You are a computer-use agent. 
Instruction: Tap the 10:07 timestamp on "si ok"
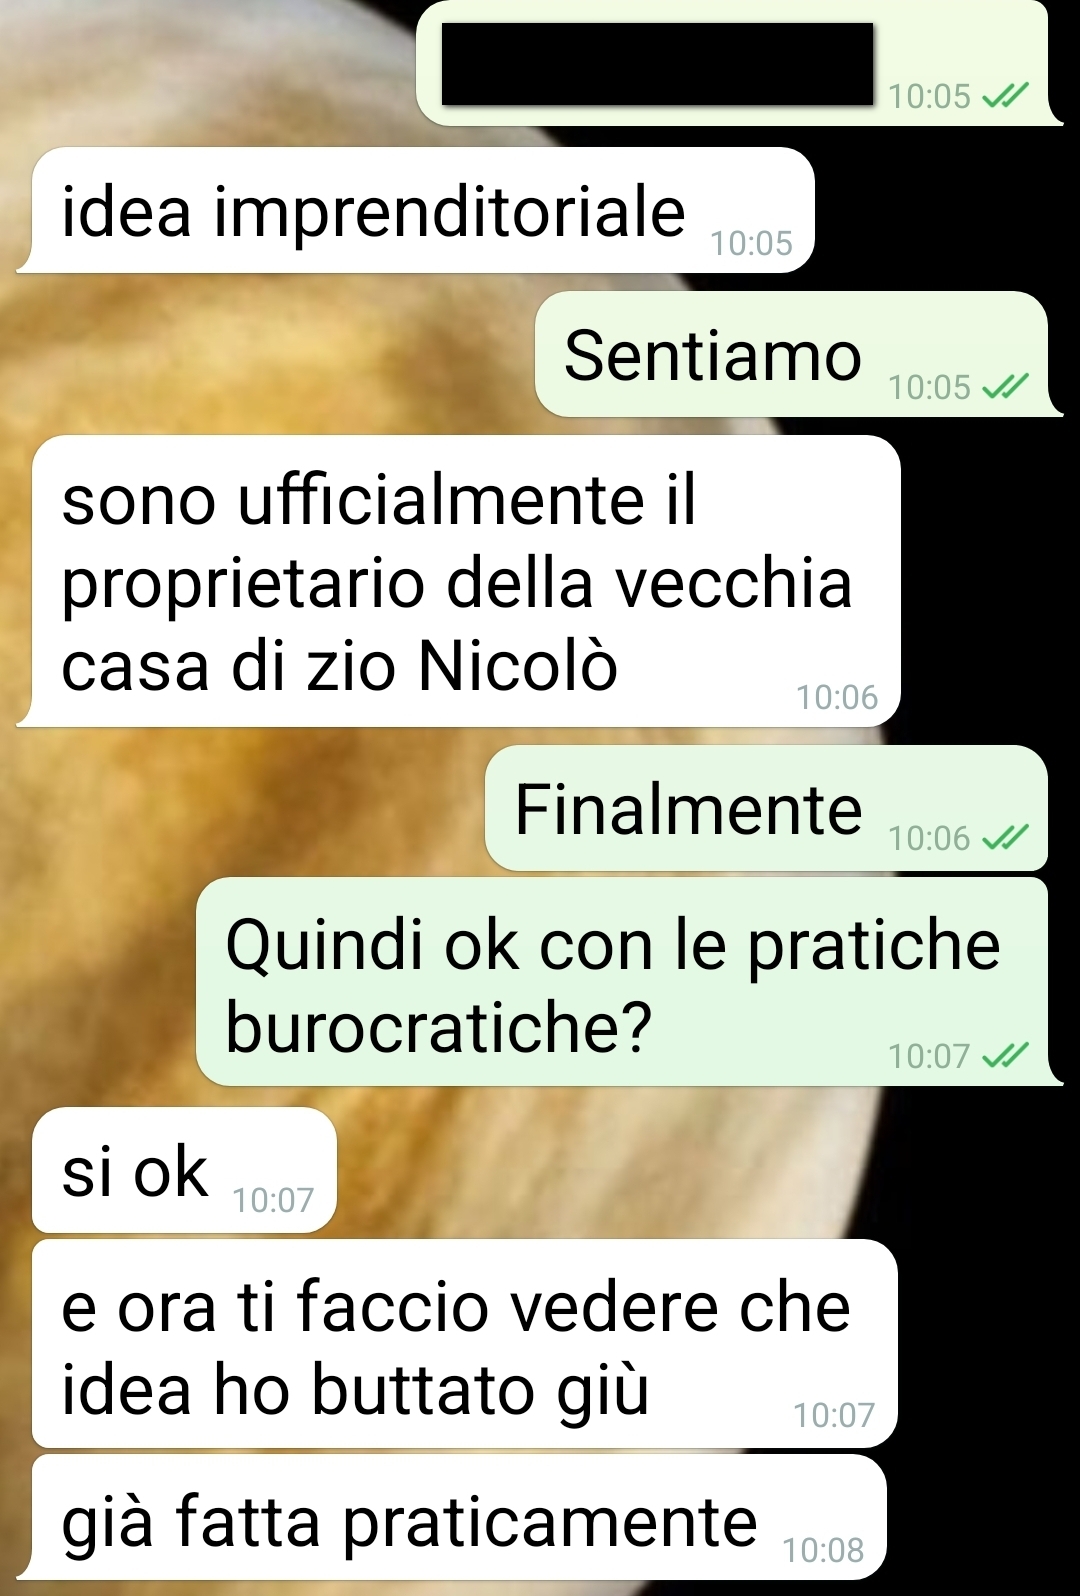click(273, 1199)
